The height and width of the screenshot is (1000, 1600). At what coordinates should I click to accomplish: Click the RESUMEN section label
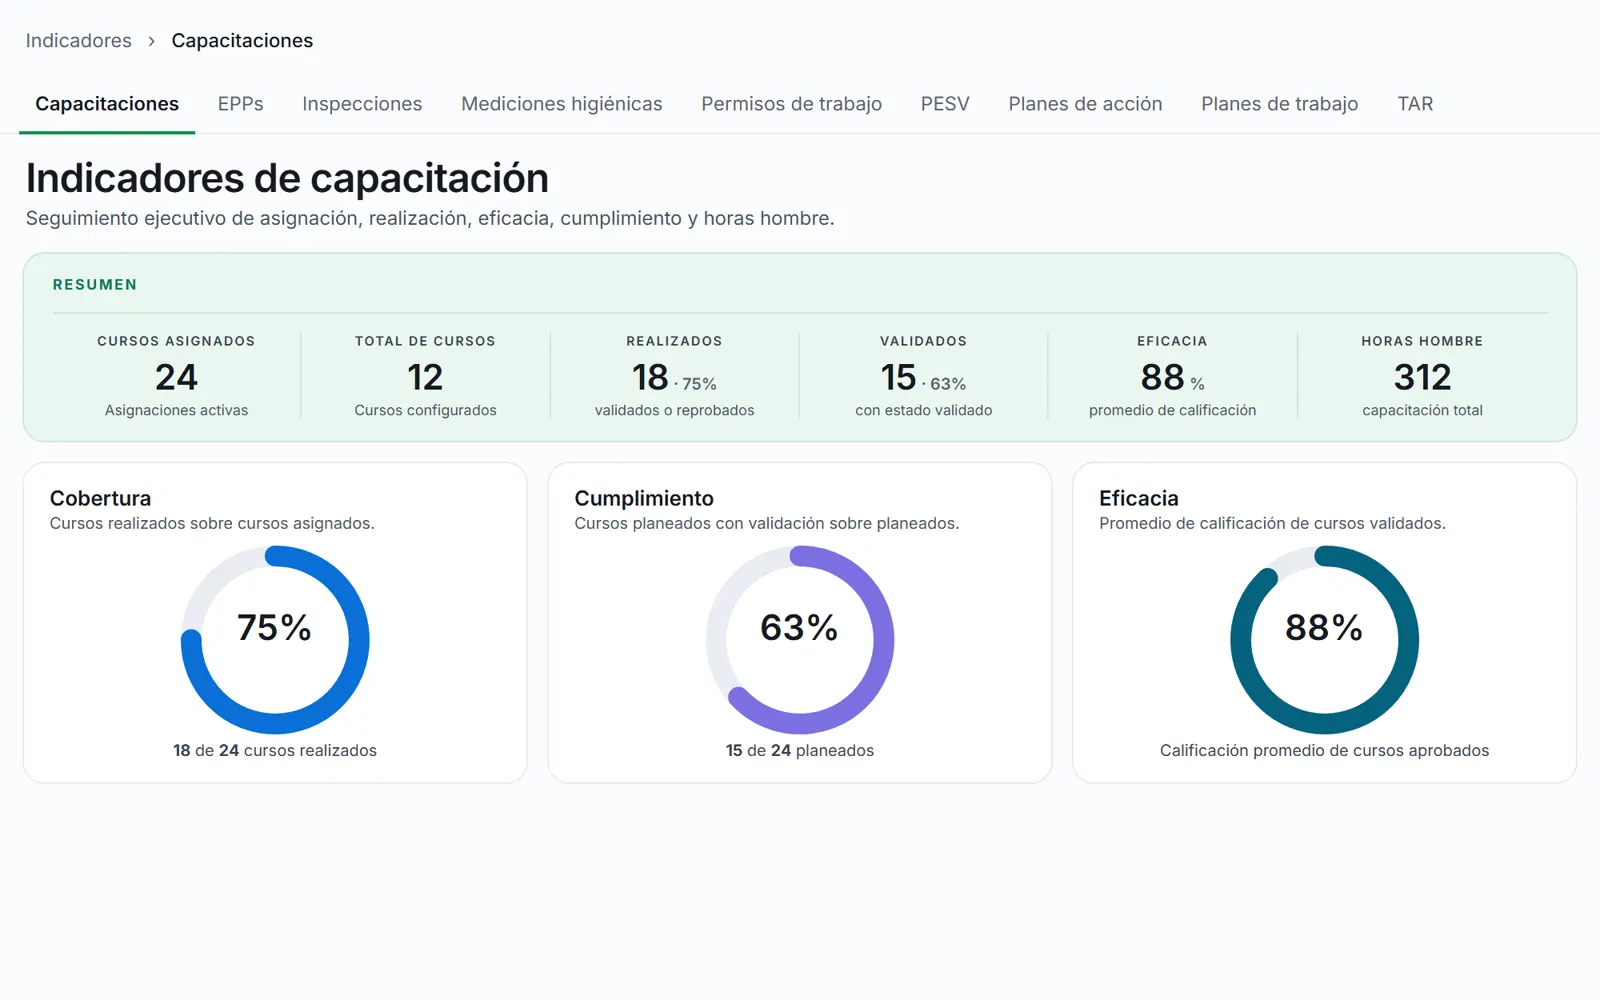click(x=95, y=285)
